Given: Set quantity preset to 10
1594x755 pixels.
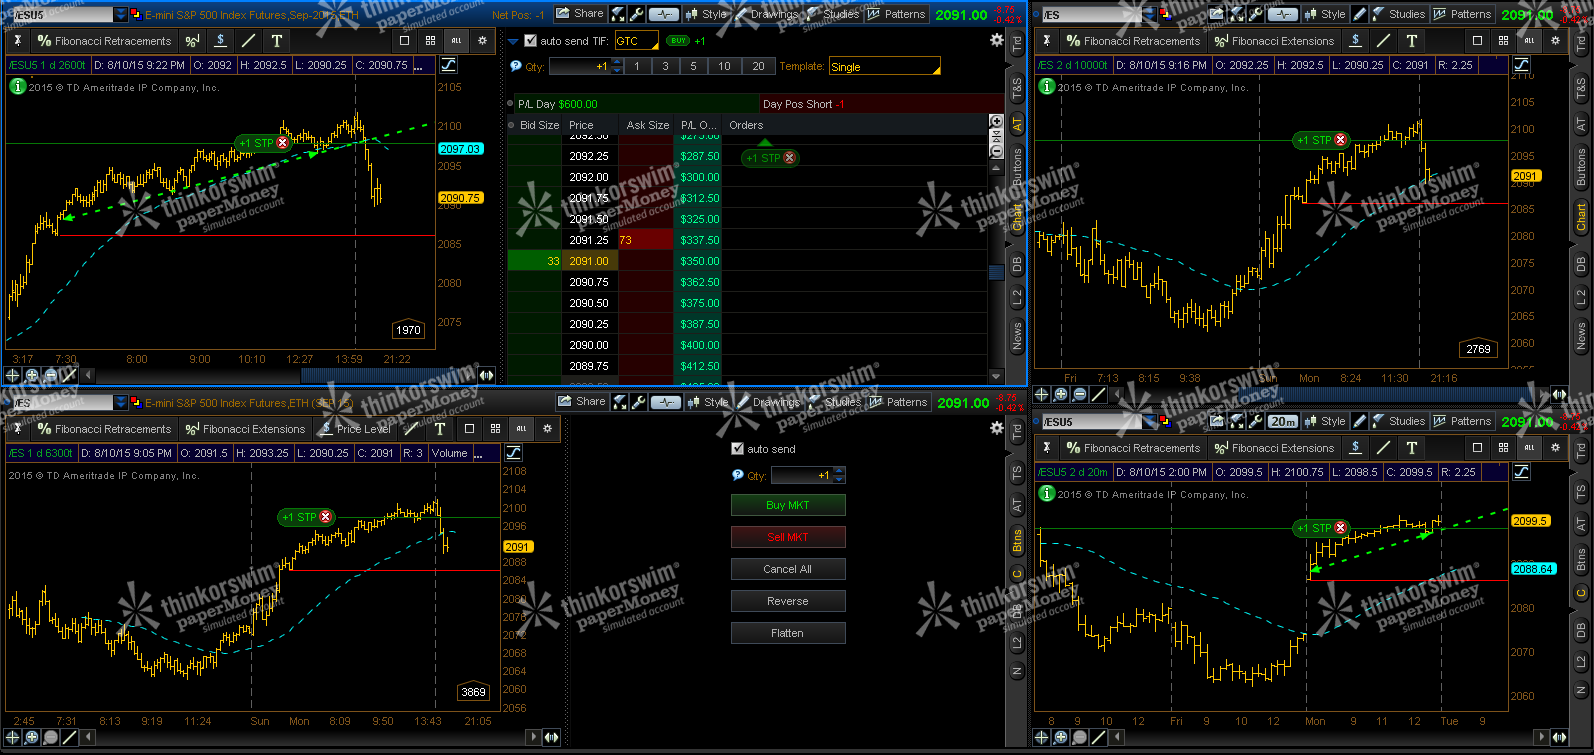Looking at the screenshot, I should 724,66.
